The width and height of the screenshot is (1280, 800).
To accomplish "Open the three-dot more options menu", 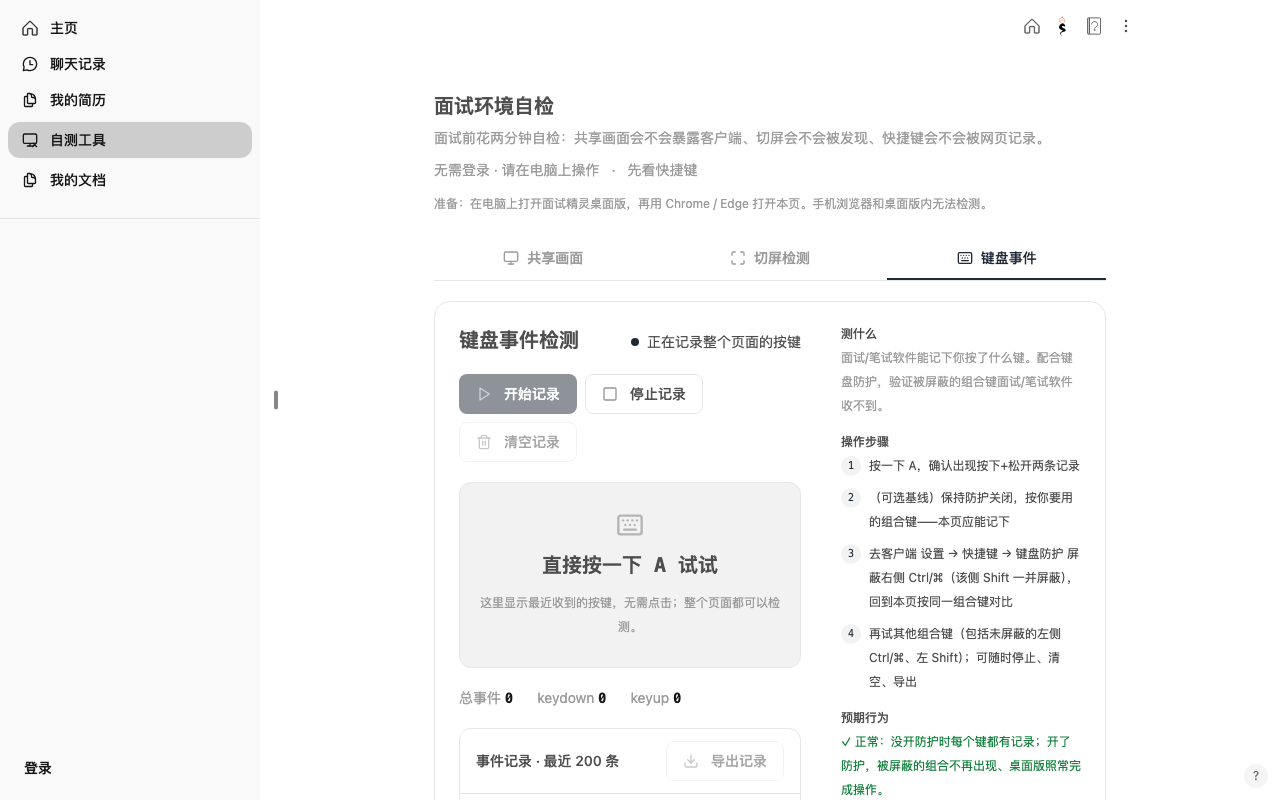I will pyautogui.click(x=1126, y=27).
